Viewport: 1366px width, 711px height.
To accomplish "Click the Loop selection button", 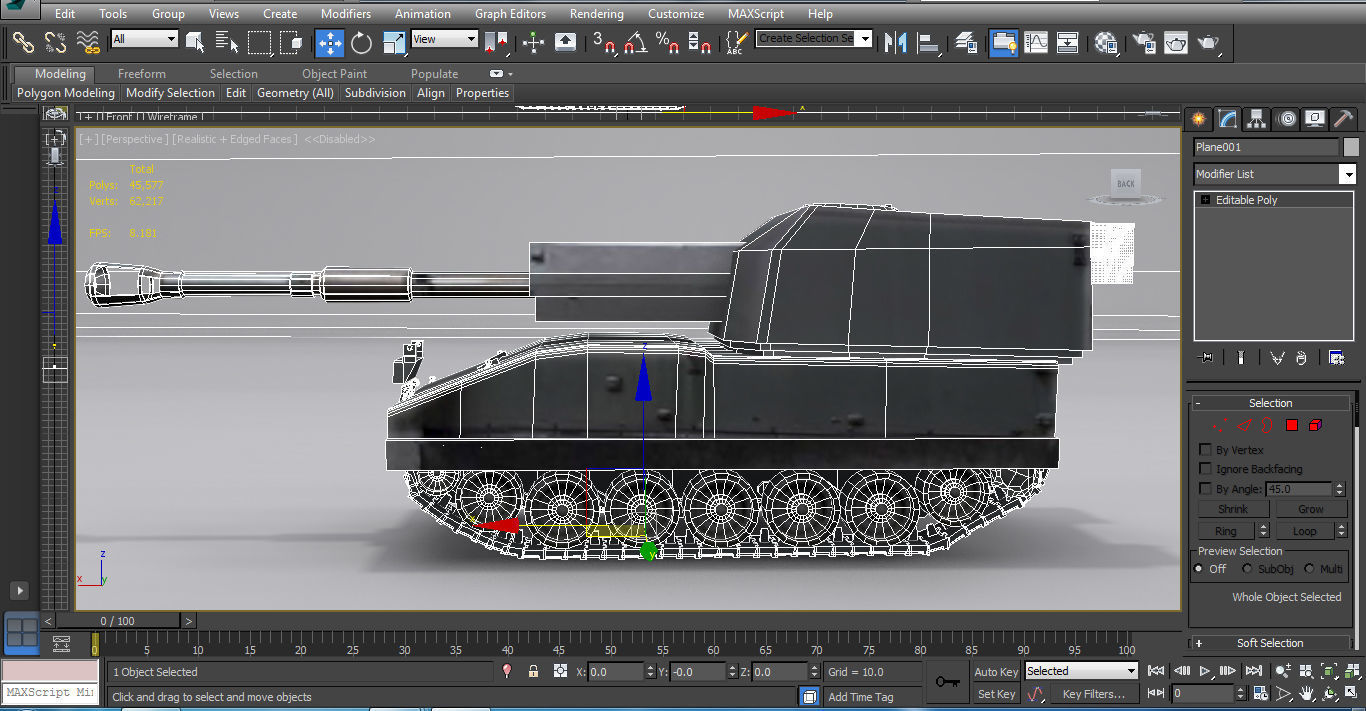I will coord(1304,531).
